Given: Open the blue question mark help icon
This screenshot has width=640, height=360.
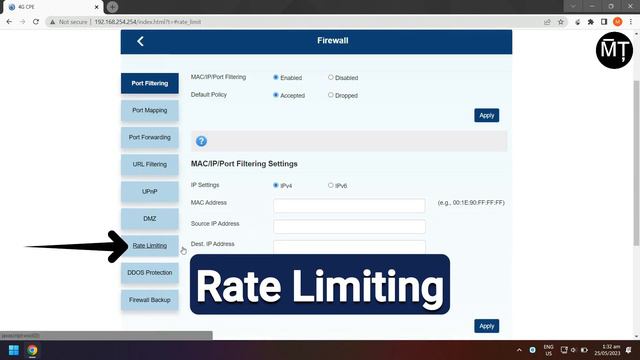Looking at the screenshot, I should 201,141.
